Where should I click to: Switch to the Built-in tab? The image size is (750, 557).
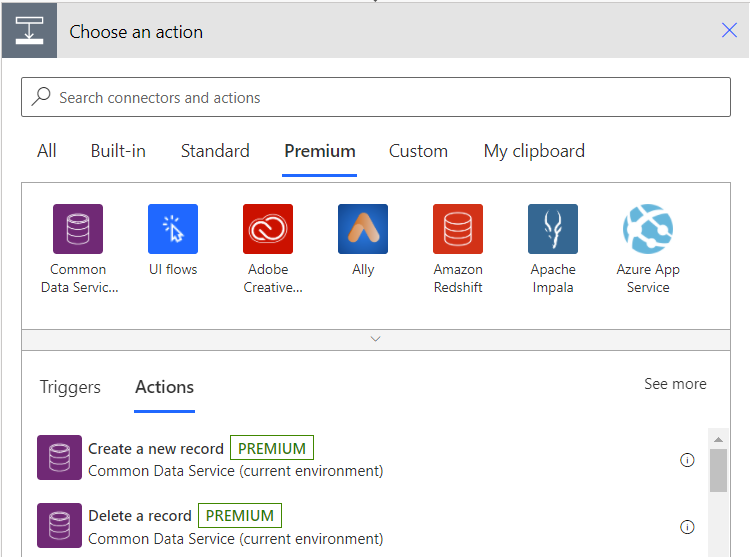118,151
